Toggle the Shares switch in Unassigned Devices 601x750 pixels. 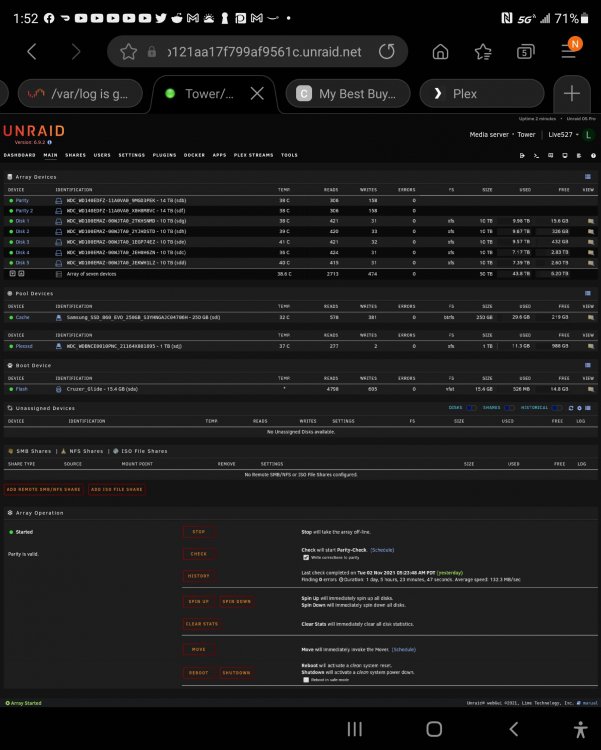509,408
